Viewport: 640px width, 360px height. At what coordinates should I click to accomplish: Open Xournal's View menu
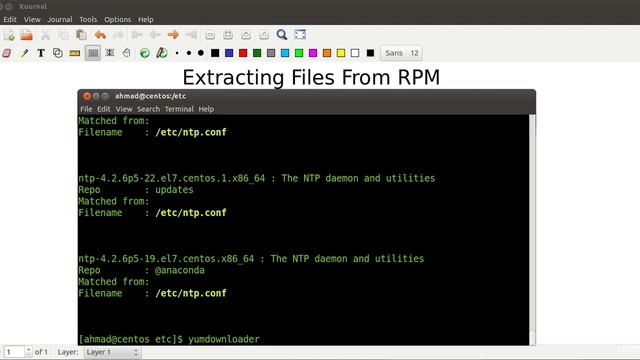click(32, 20)
